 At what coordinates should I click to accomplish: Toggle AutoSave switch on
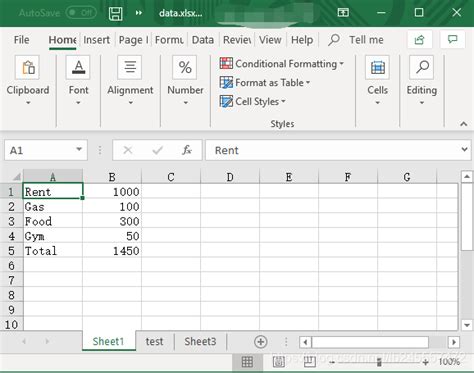(x=81, y=13)
